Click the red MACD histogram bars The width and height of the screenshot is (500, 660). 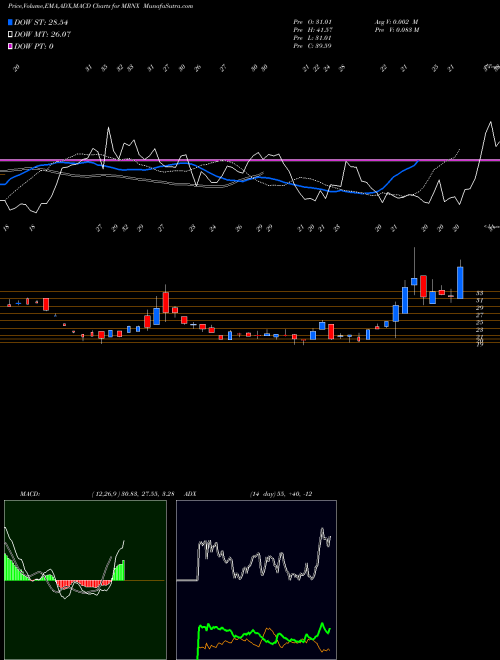coord(83,583)
